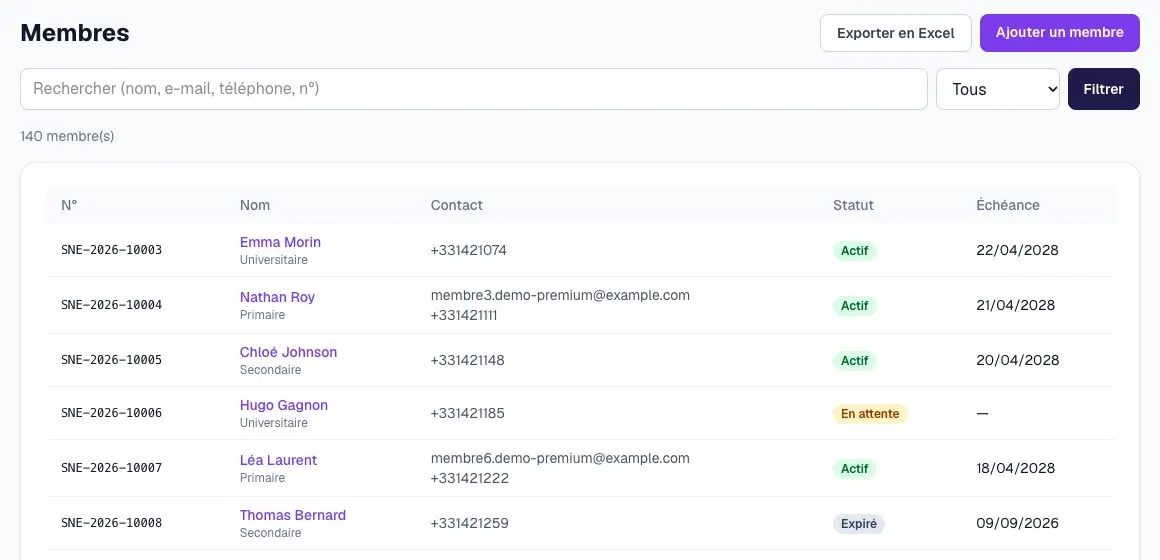This screenshot has width=1160, height=560.
Task: Open Thomas Bernard member profile
Action: (293, 515)
